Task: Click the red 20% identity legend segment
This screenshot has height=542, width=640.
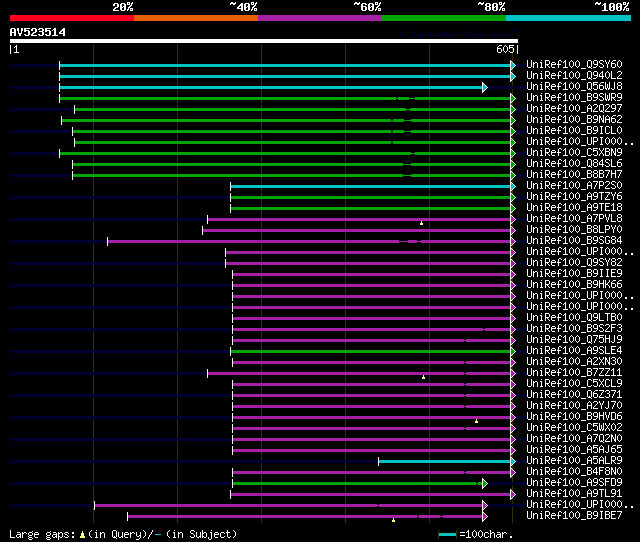Action: pos(71,18)
